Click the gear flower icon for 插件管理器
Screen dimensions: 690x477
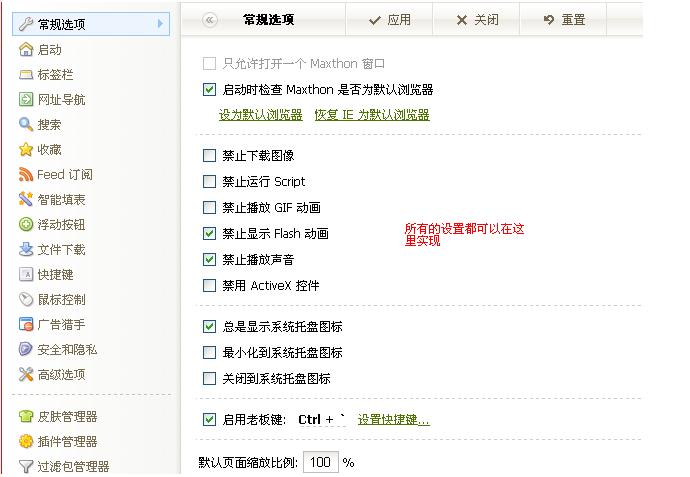click(26, 441)
